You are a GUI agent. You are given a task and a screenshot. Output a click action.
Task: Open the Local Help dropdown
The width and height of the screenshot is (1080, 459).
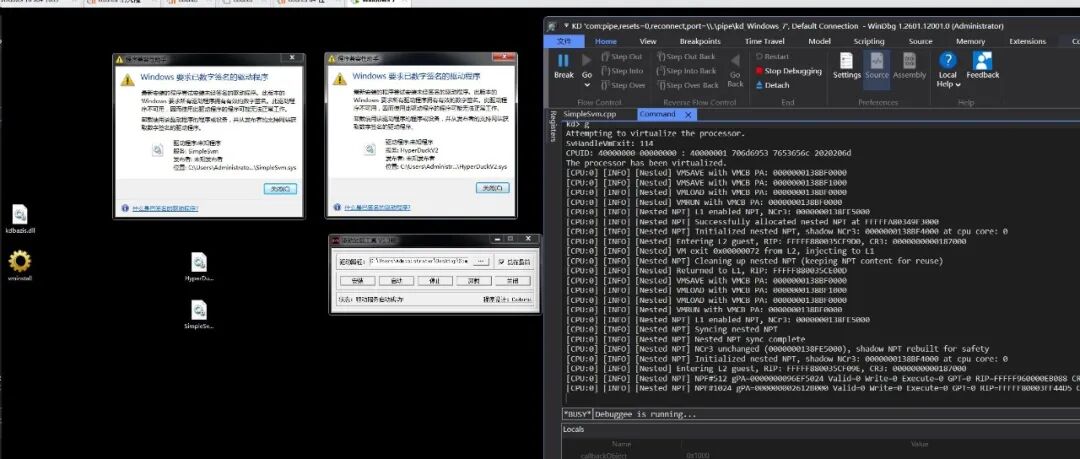pos(948,70)
